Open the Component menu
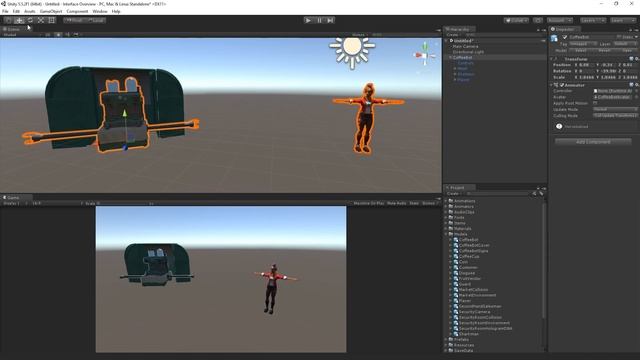This screenshot has width=640, height=360. [x=77, y=11]
